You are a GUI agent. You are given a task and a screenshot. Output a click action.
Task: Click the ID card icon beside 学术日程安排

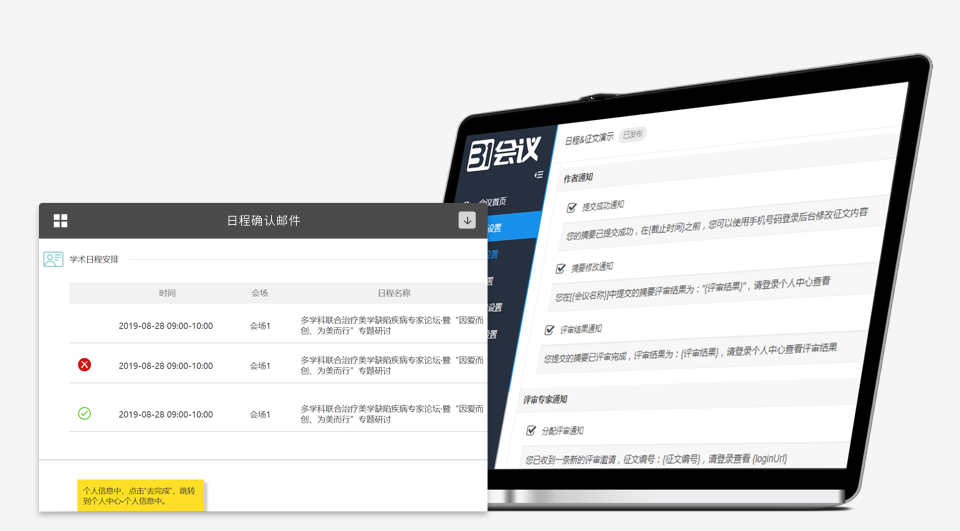point(53,259)
